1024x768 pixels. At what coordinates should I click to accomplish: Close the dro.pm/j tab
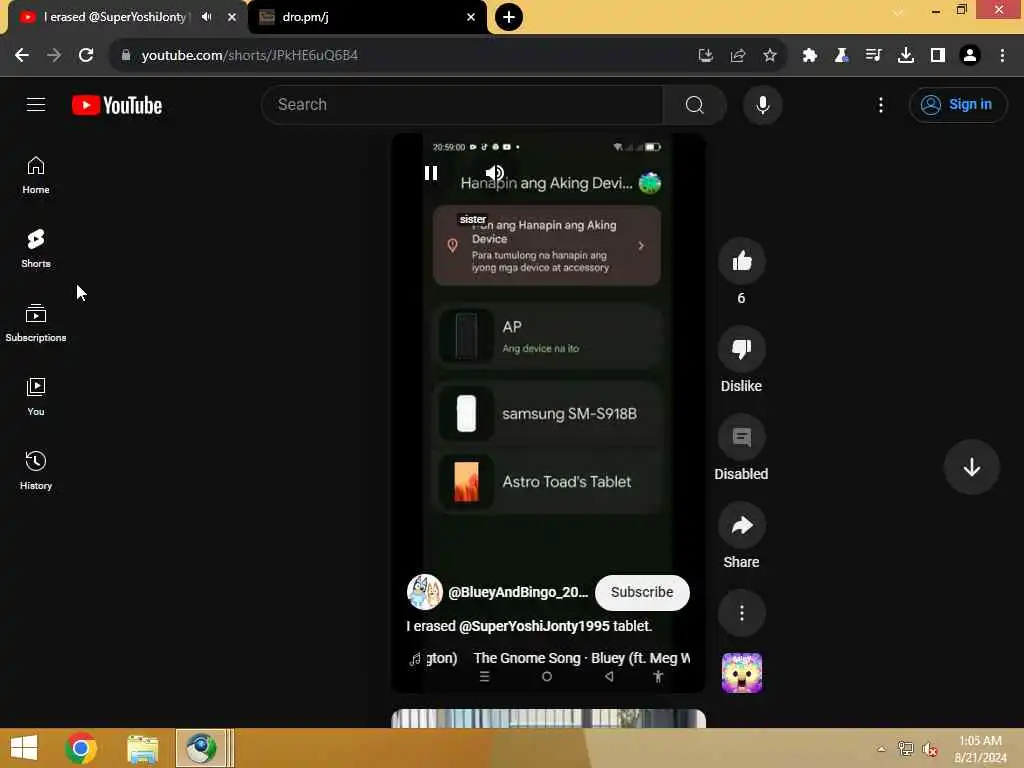pyautogui.click(x=471, y=17)
